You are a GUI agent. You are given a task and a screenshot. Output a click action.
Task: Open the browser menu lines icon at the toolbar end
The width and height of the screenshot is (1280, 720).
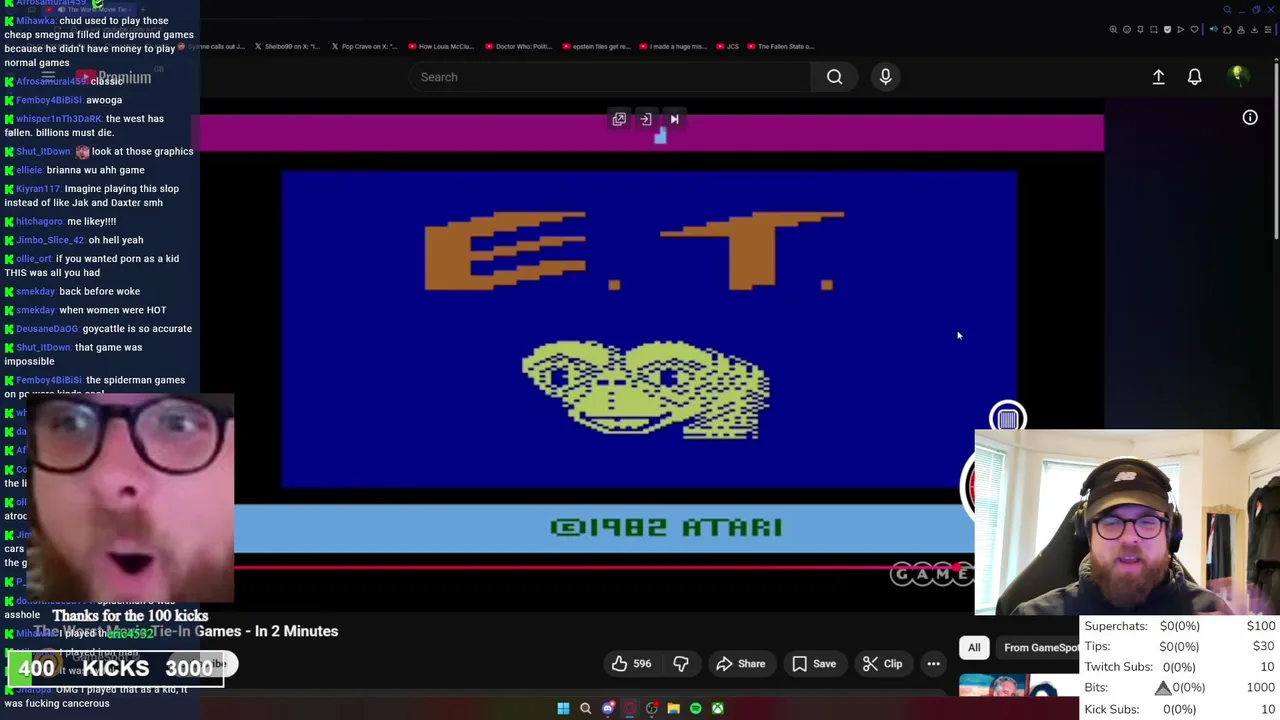pos(1269,30)
